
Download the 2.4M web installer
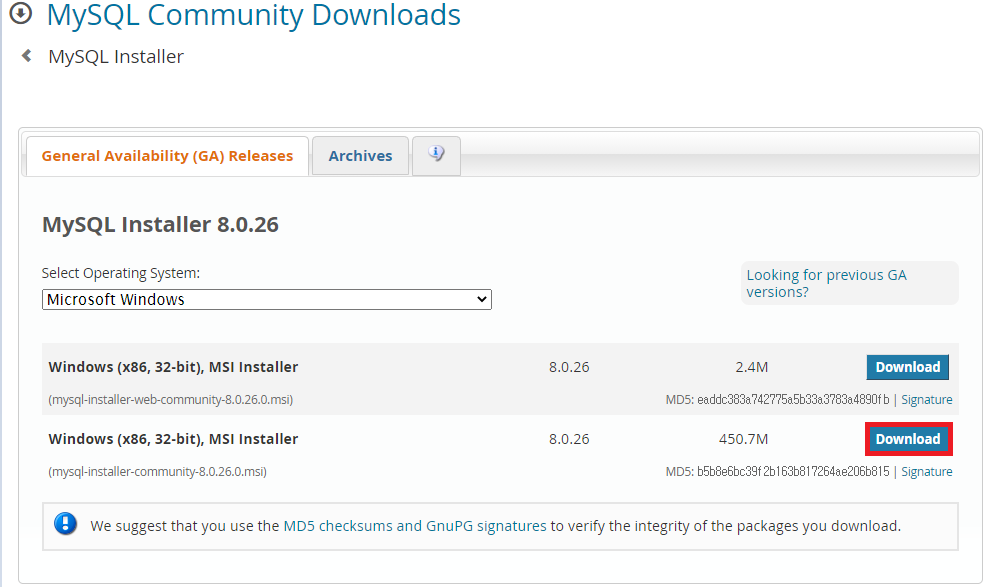click(908, 367)
